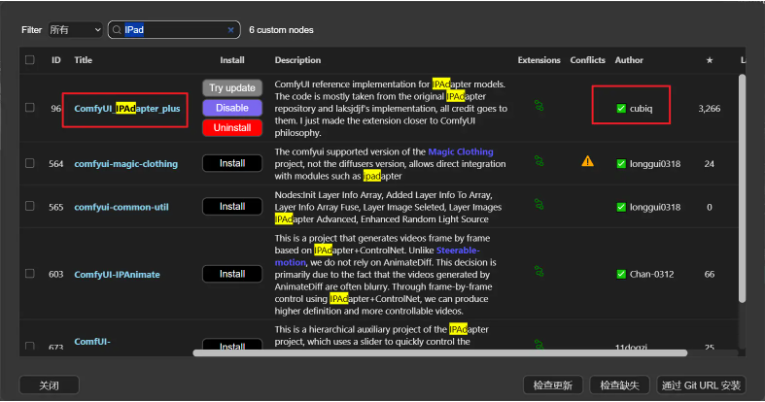Screen dimensions: 765x402
Task: Click the green check next to cubiq
Action: pyautogui.click(x=621, y=108)
